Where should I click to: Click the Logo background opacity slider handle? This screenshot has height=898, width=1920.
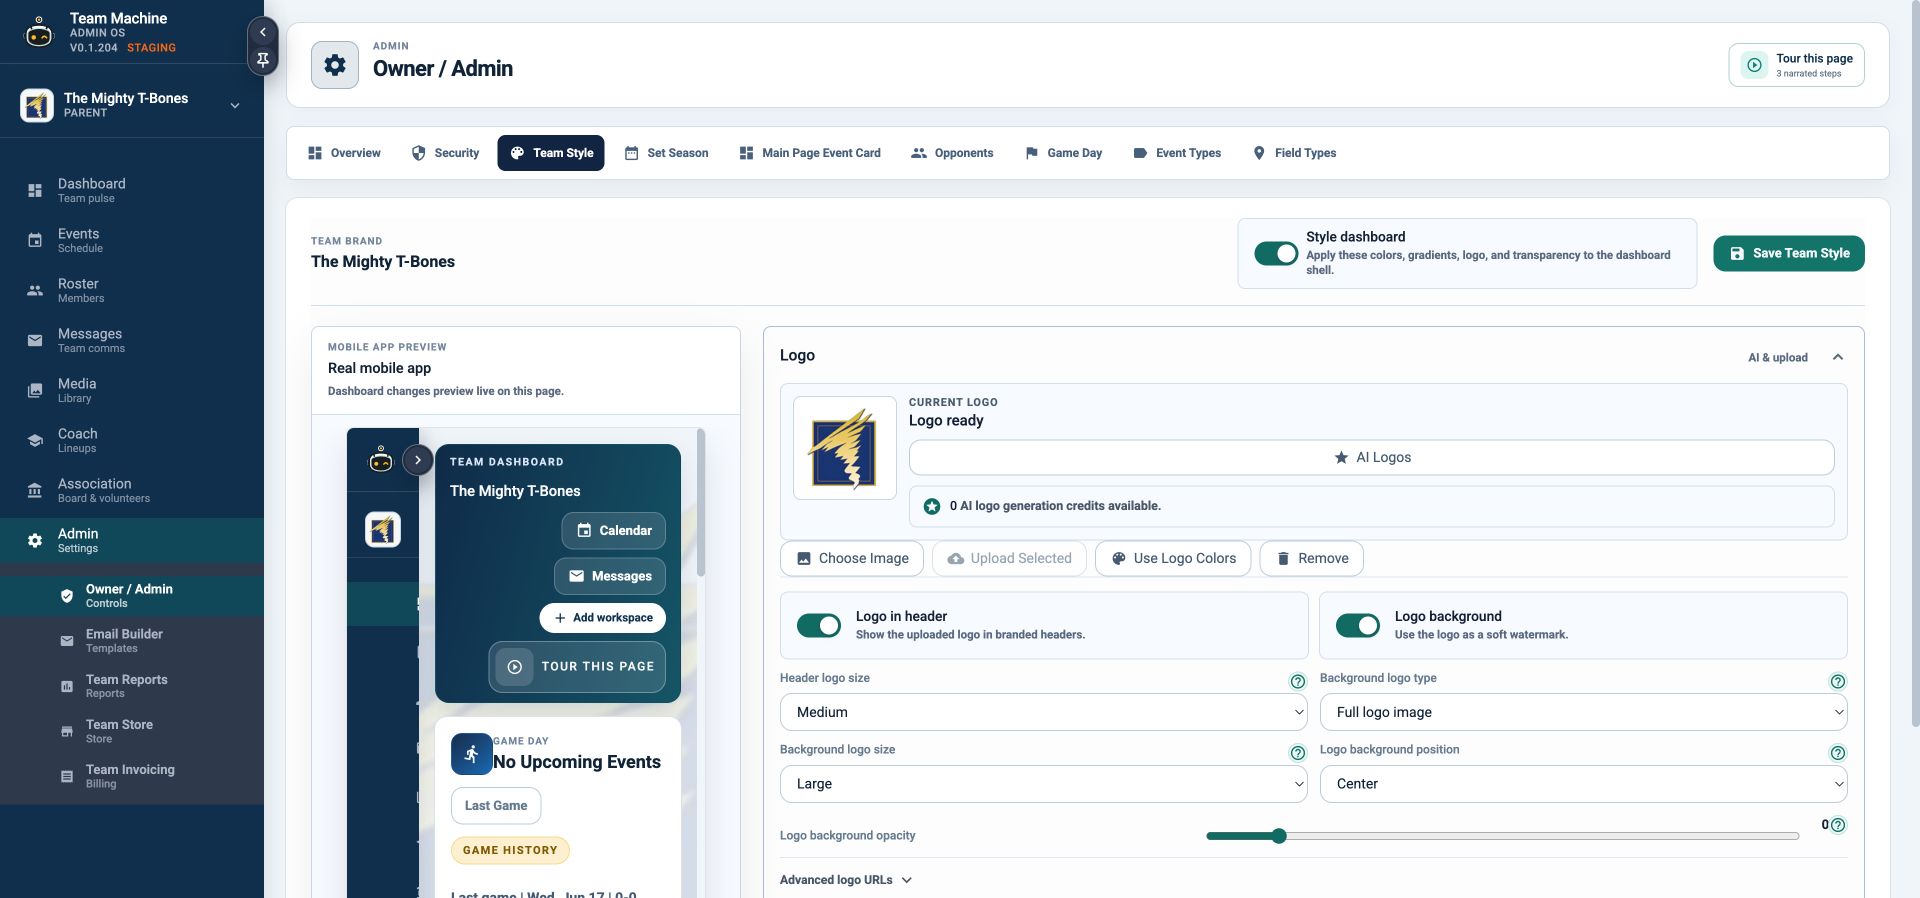pos(1279,836)
